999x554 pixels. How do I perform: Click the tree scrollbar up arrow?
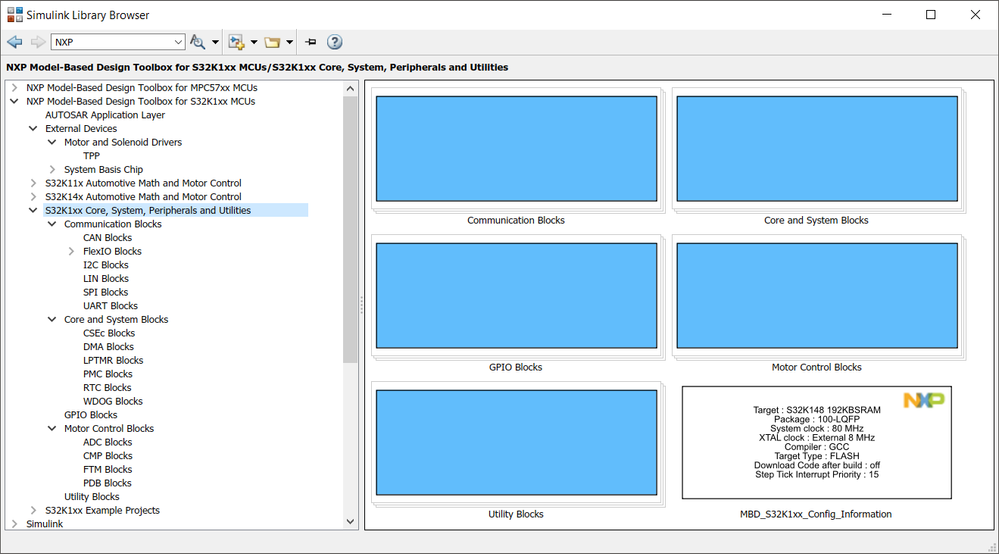[x=350, y=89]
